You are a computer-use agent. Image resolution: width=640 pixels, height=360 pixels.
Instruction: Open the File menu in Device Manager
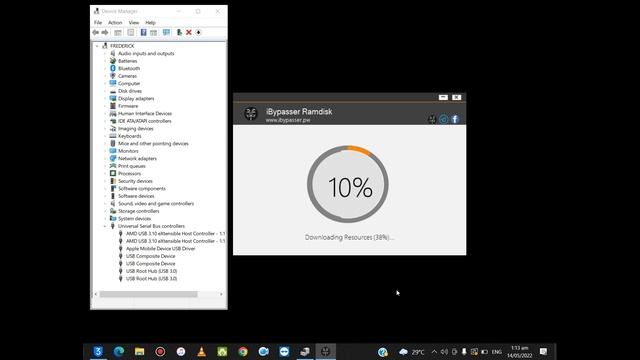tap(98, 22)
